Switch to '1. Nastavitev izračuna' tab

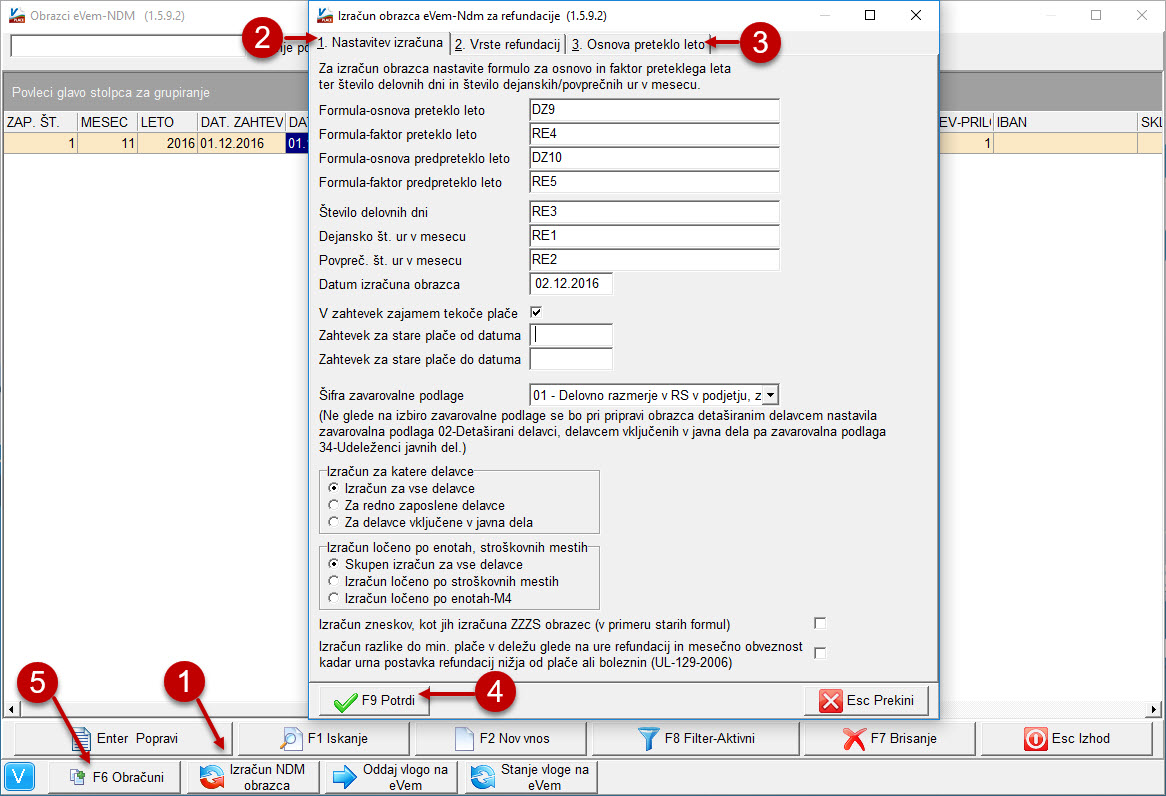[x=381, y=43]
